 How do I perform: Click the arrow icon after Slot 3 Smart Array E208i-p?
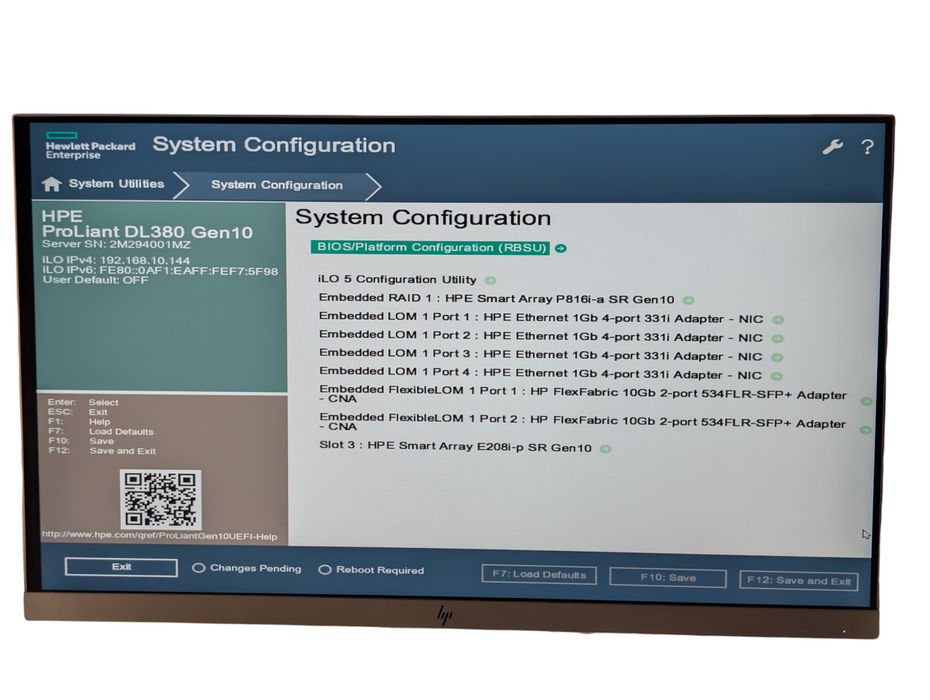(x=605, y=449)
